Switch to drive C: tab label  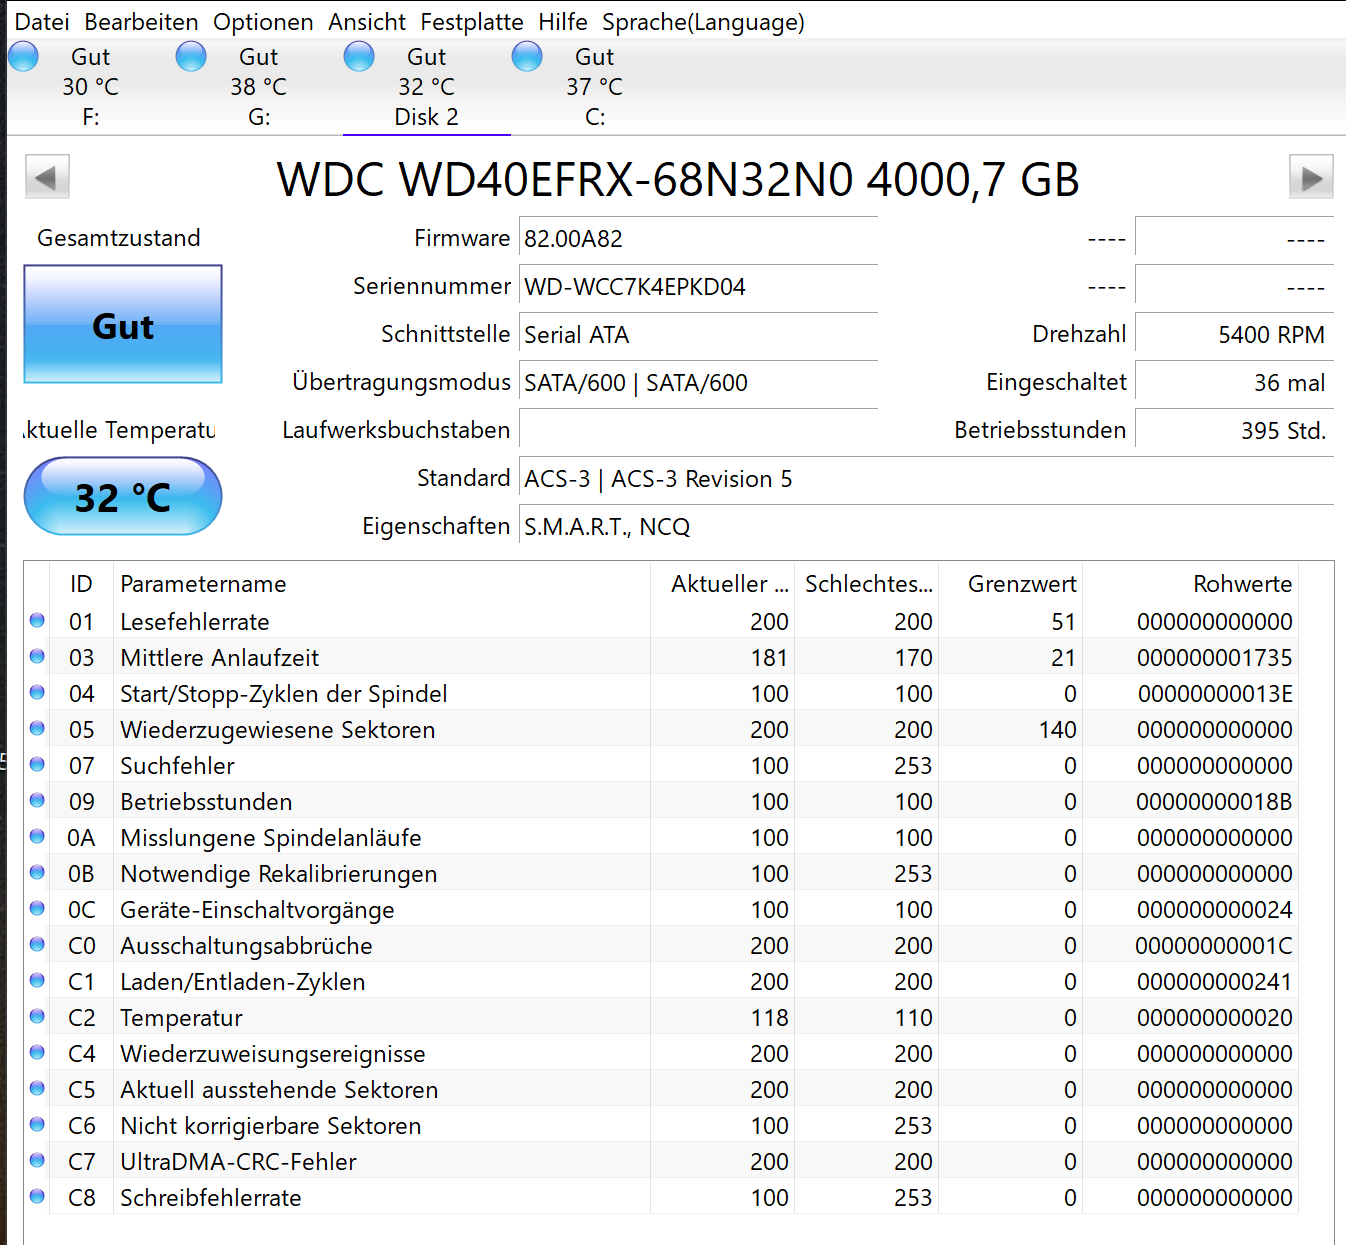[595, 117]
